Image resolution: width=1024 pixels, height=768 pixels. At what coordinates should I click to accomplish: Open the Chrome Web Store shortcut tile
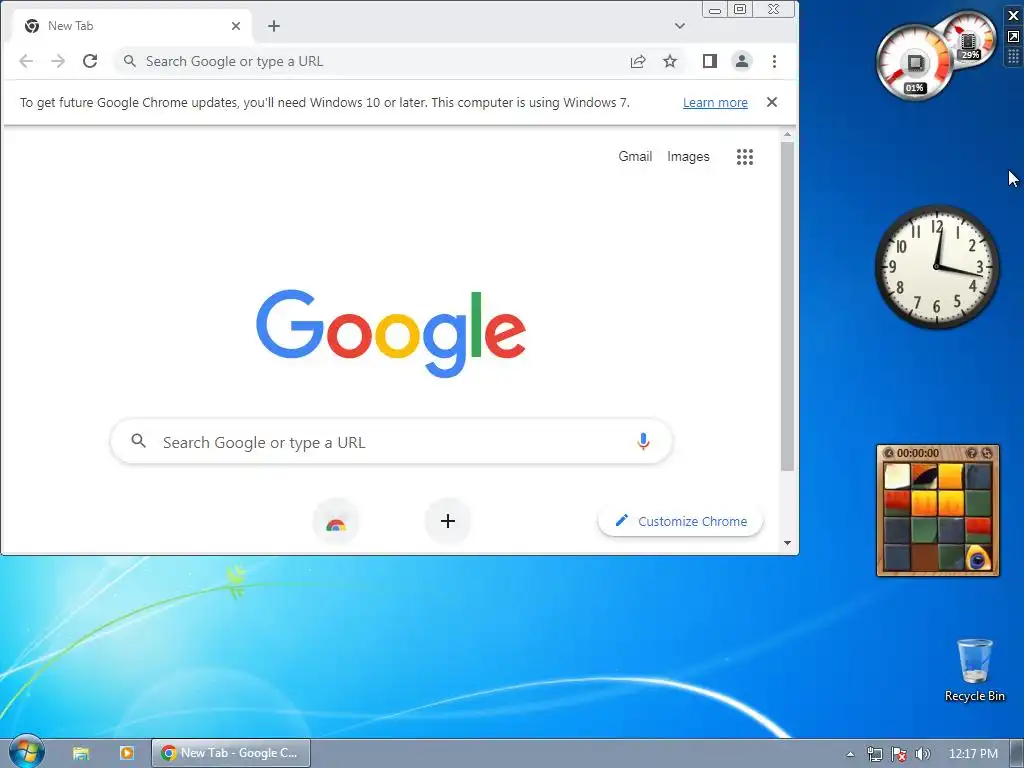pyautogui.click(x=336, y=521)
